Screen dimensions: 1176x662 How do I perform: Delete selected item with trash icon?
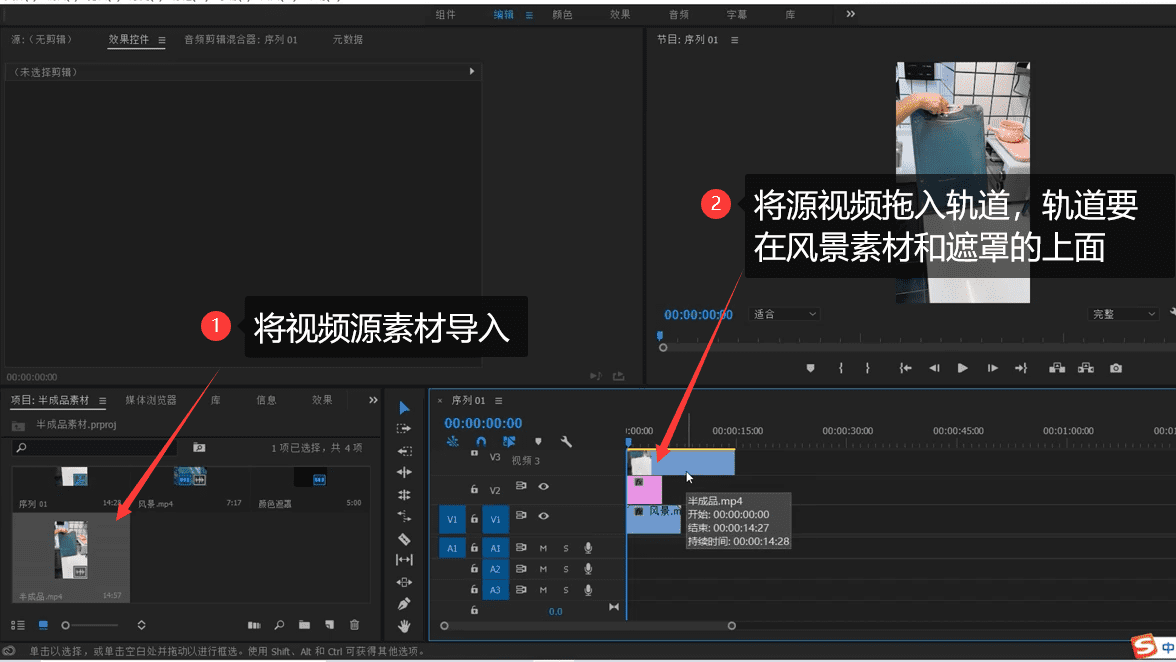click(x=355, y=625)
